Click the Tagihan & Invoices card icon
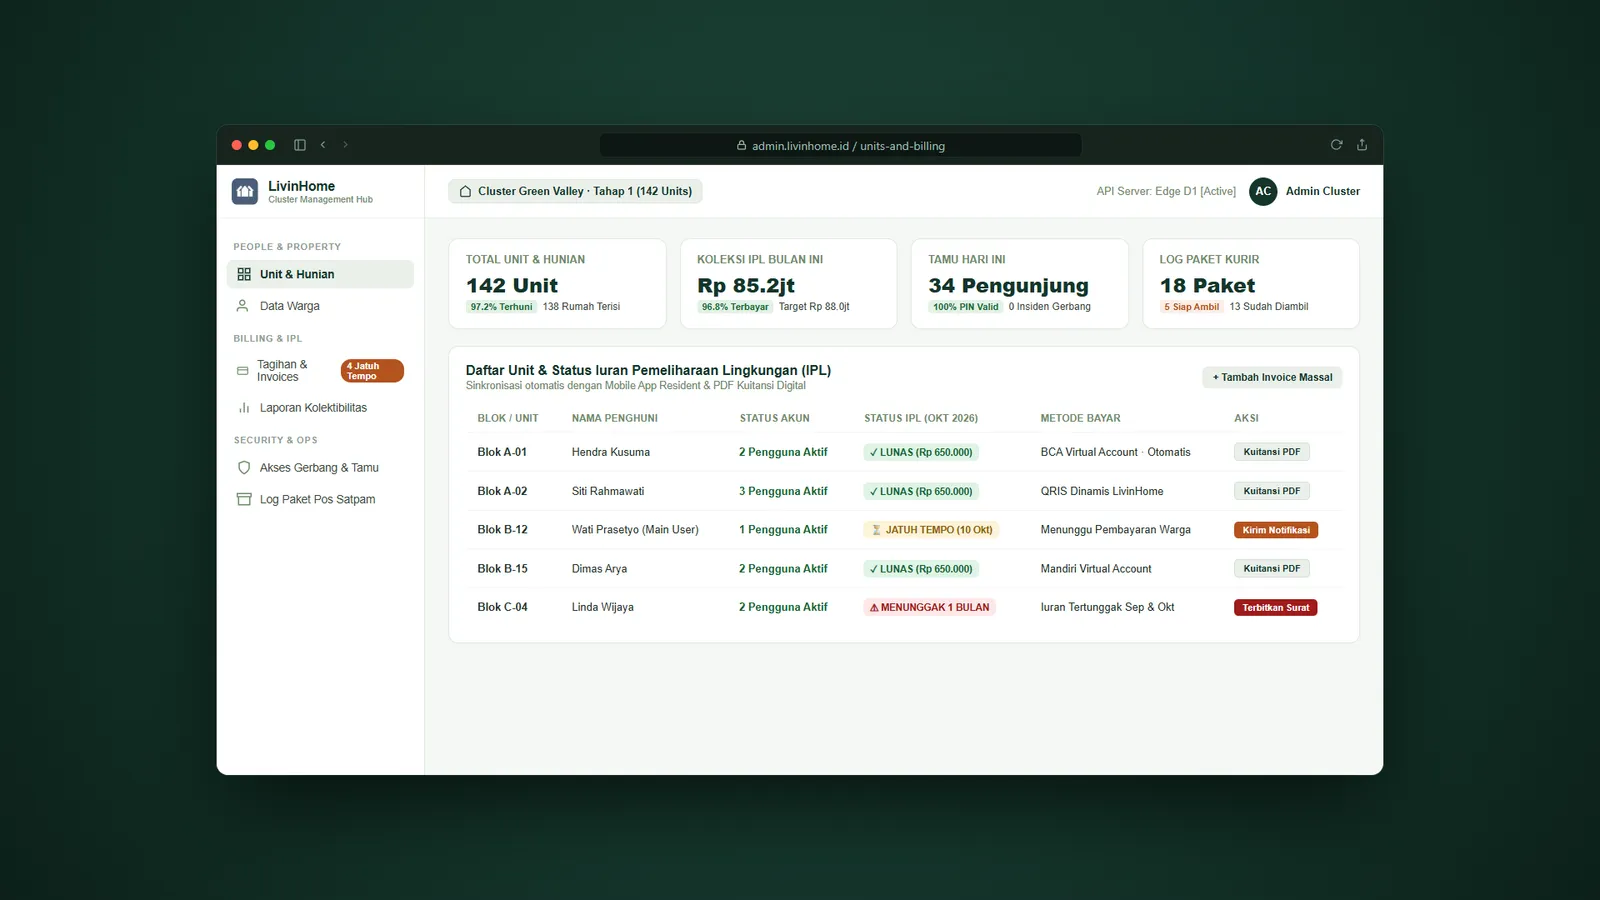 tap(242, 371)
